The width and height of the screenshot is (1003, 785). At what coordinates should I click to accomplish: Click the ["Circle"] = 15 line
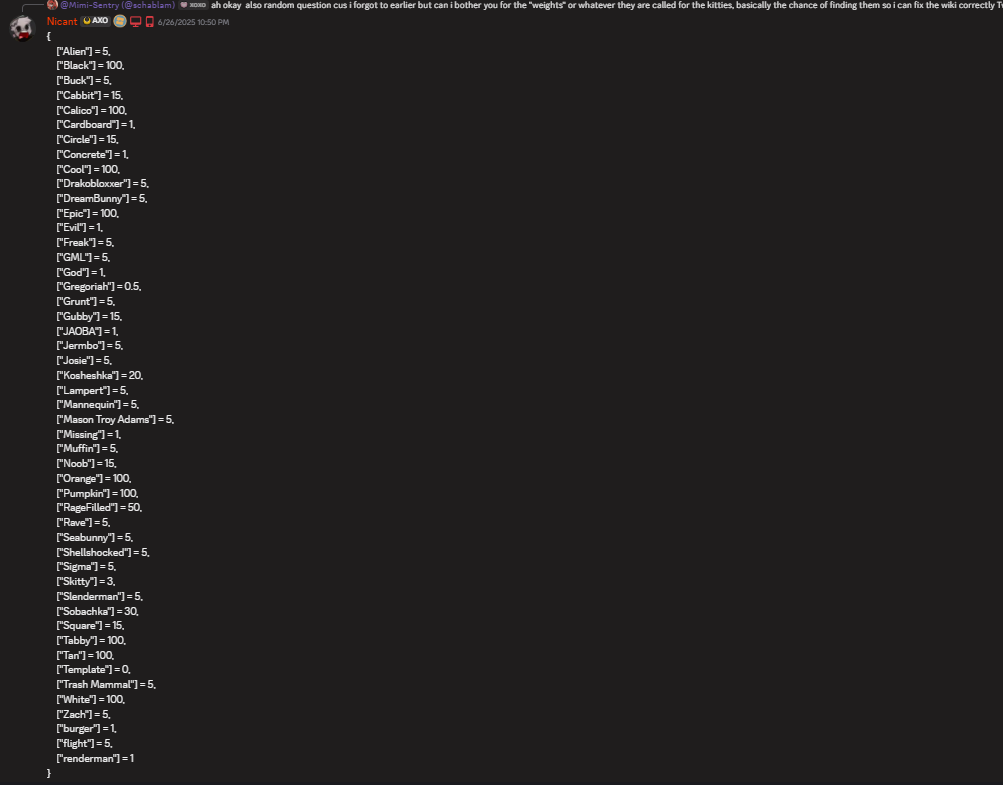point(88,139)
